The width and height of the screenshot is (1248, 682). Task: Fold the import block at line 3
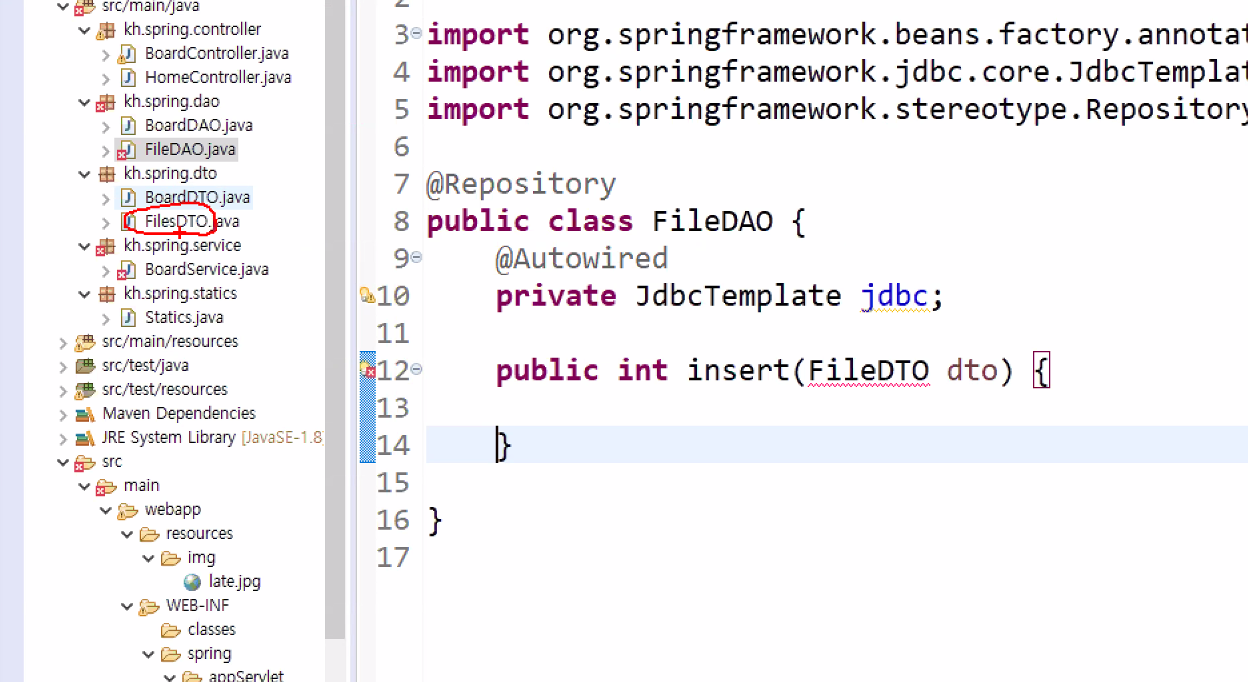click(x=416, y=33)
